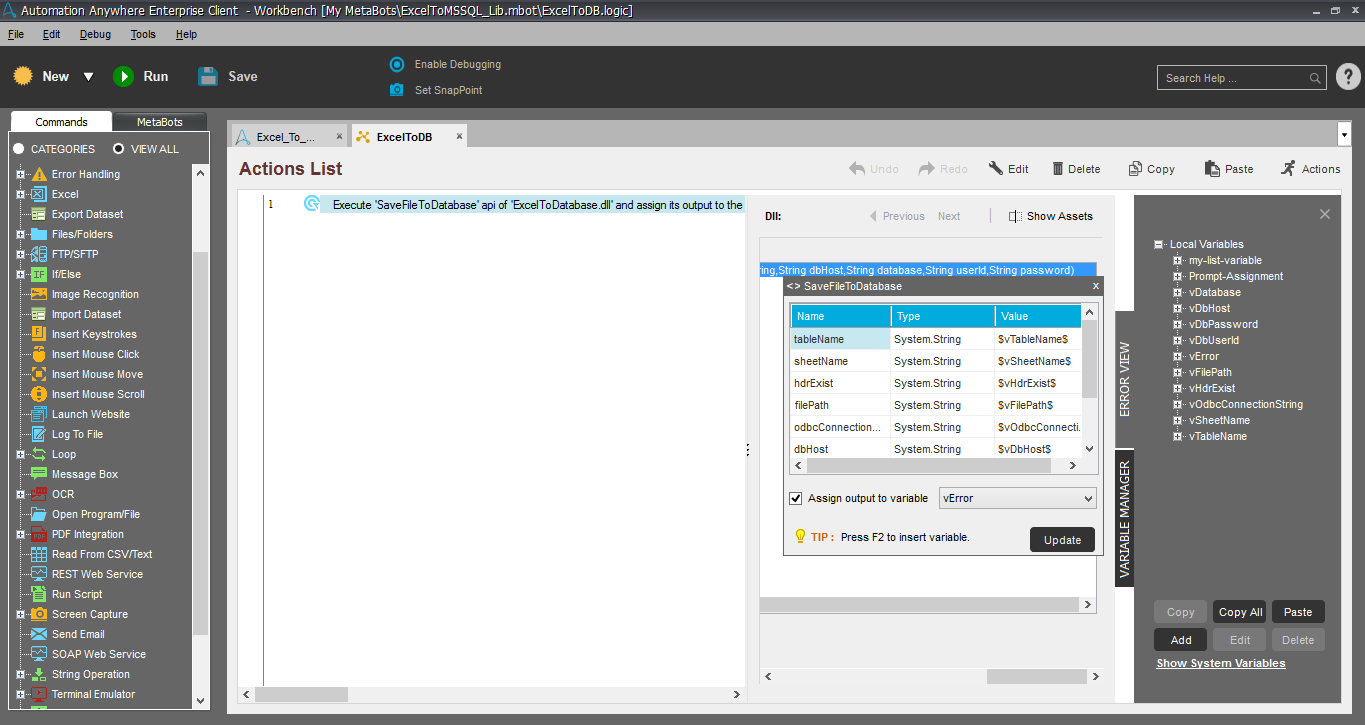Select the Message Box command icon
1365x725 pixels.
[39, 474]
